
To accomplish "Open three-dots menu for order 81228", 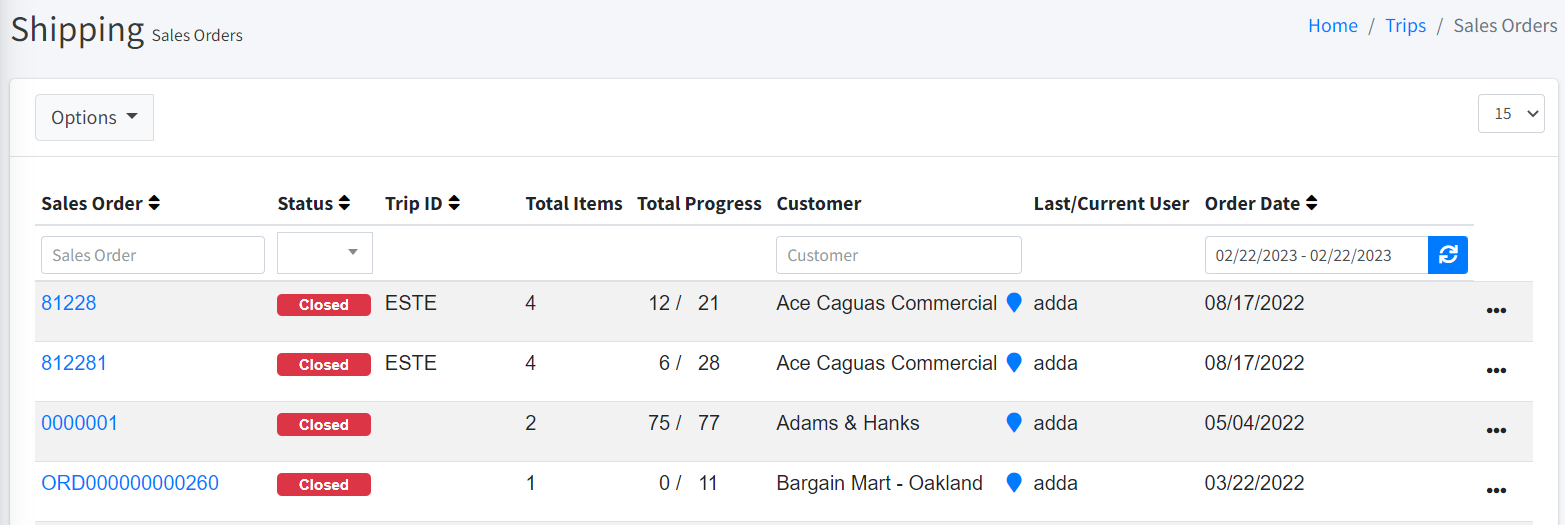I will coord(1496,310).
